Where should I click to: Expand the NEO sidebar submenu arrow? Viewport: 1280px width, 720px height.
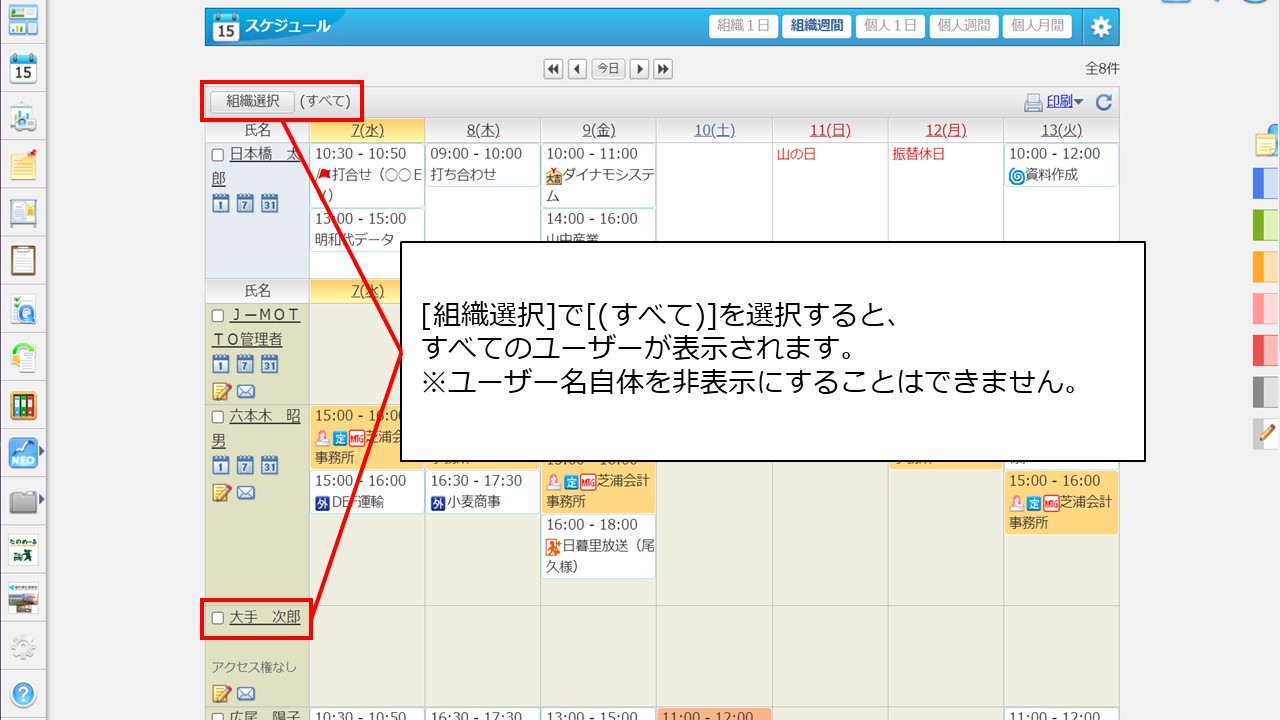[x=41, y=452]
